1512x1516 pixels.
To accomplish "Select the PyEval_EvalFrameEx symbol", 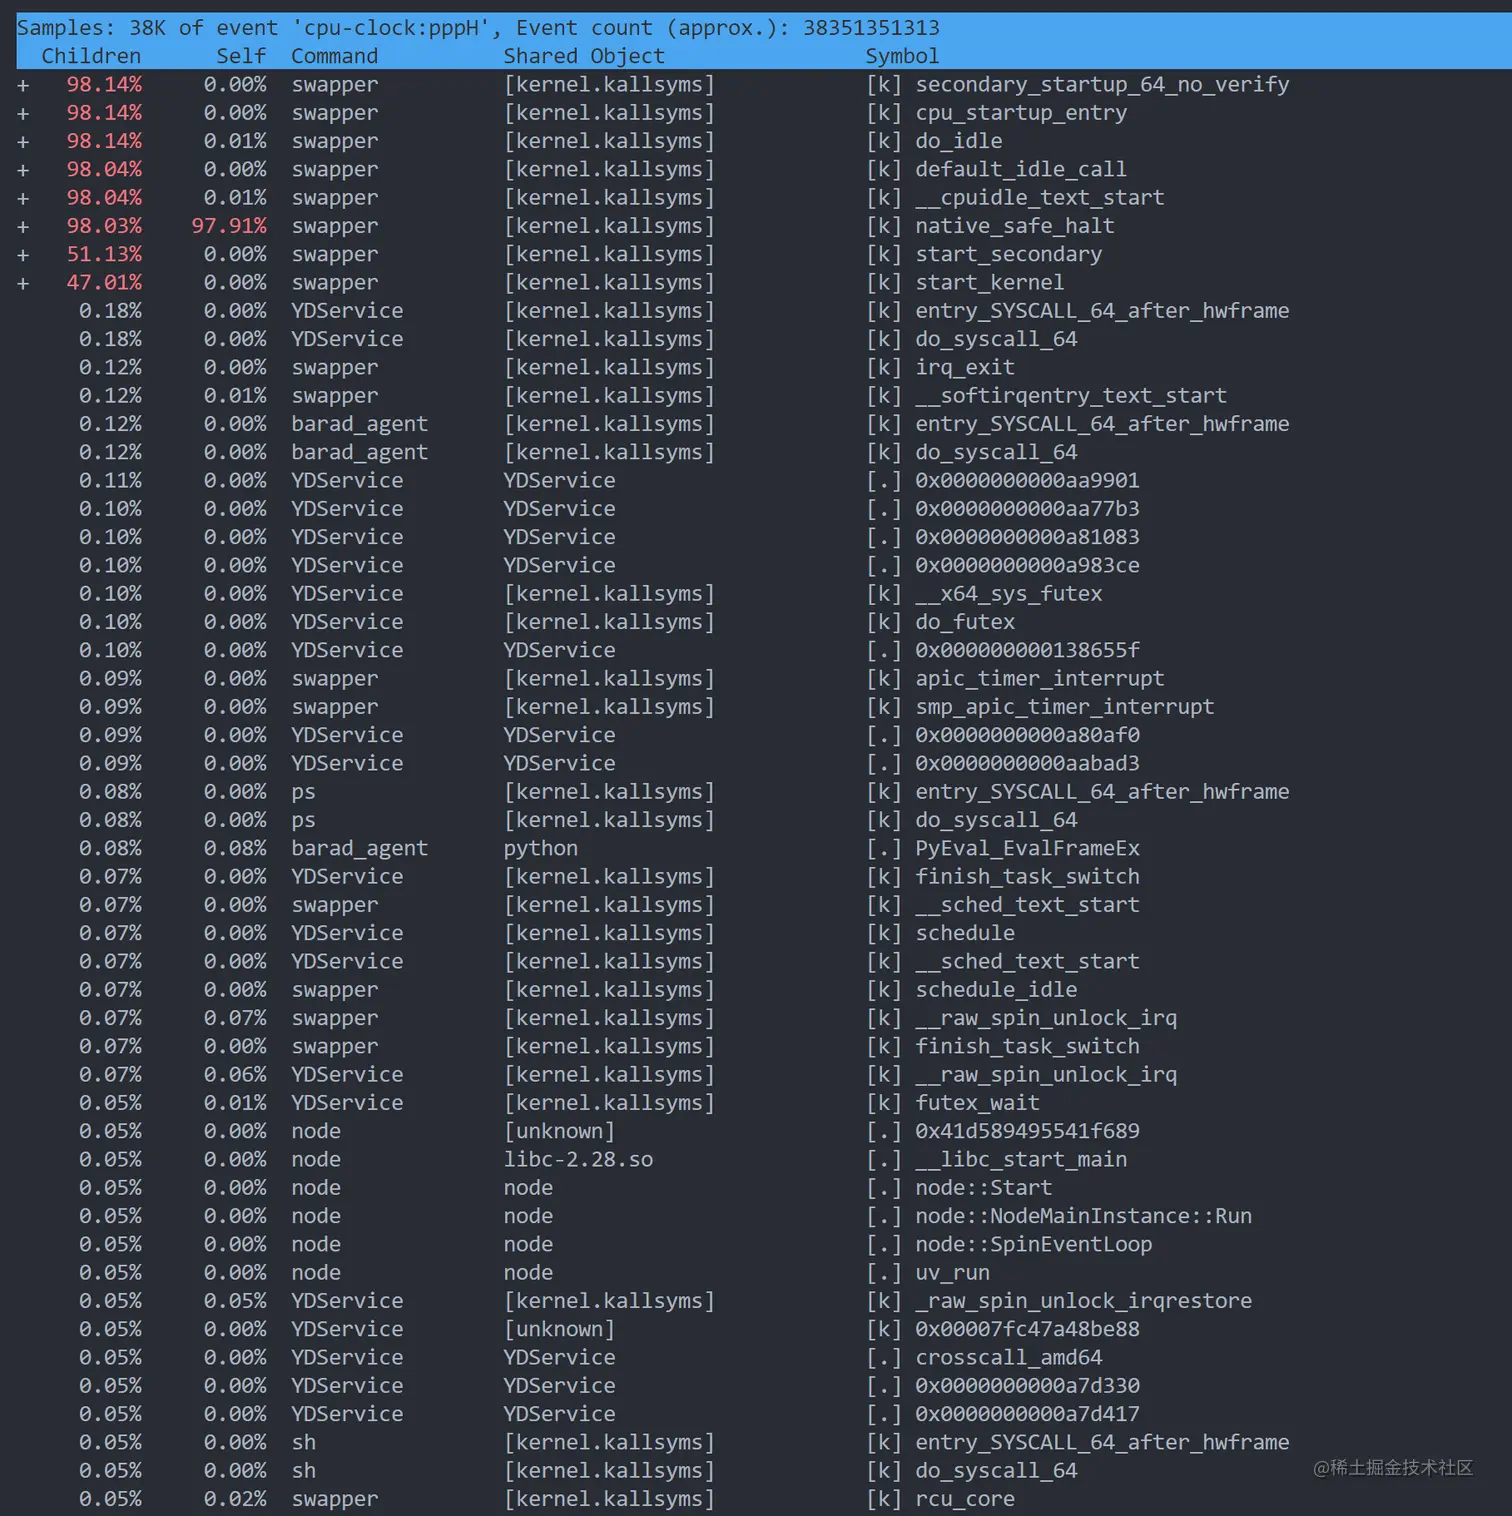I will [x=1027, y=848].
